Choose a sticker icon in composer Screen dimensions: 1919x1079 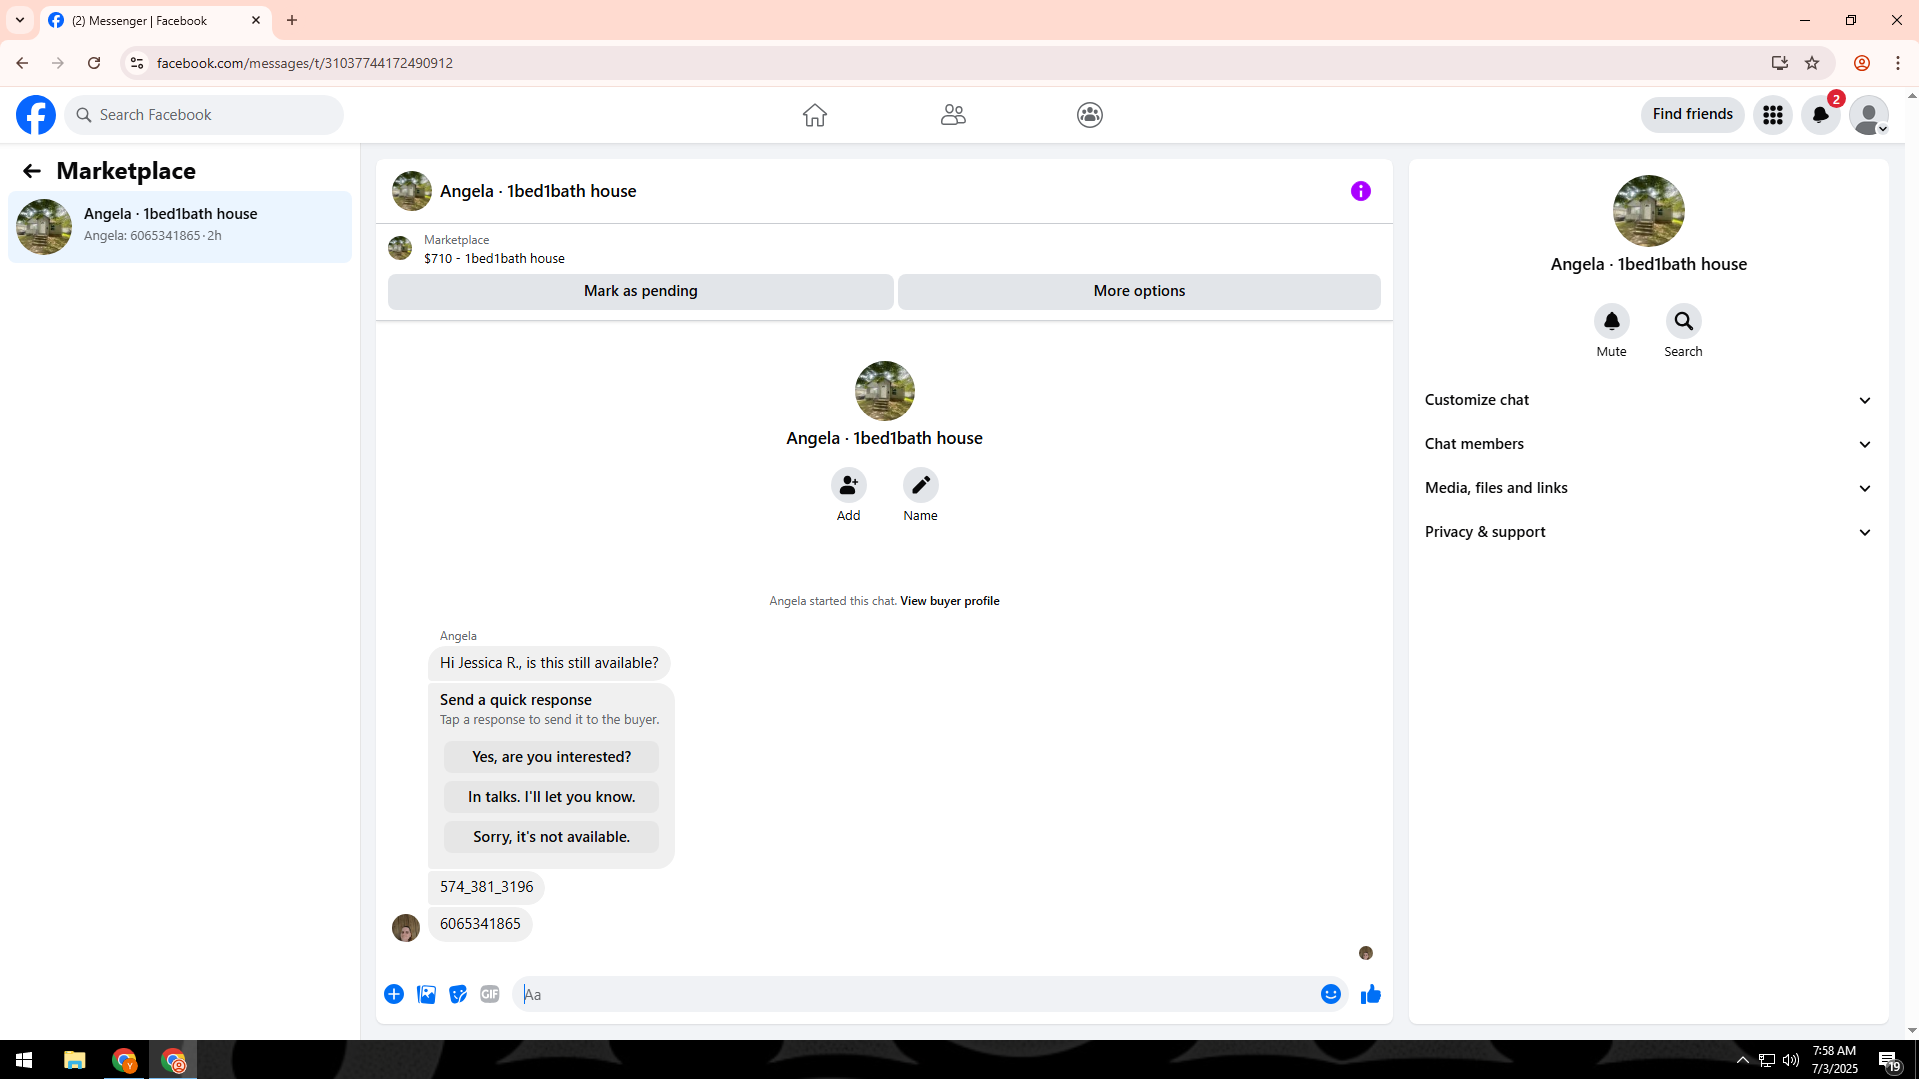[x=458, y=994]
